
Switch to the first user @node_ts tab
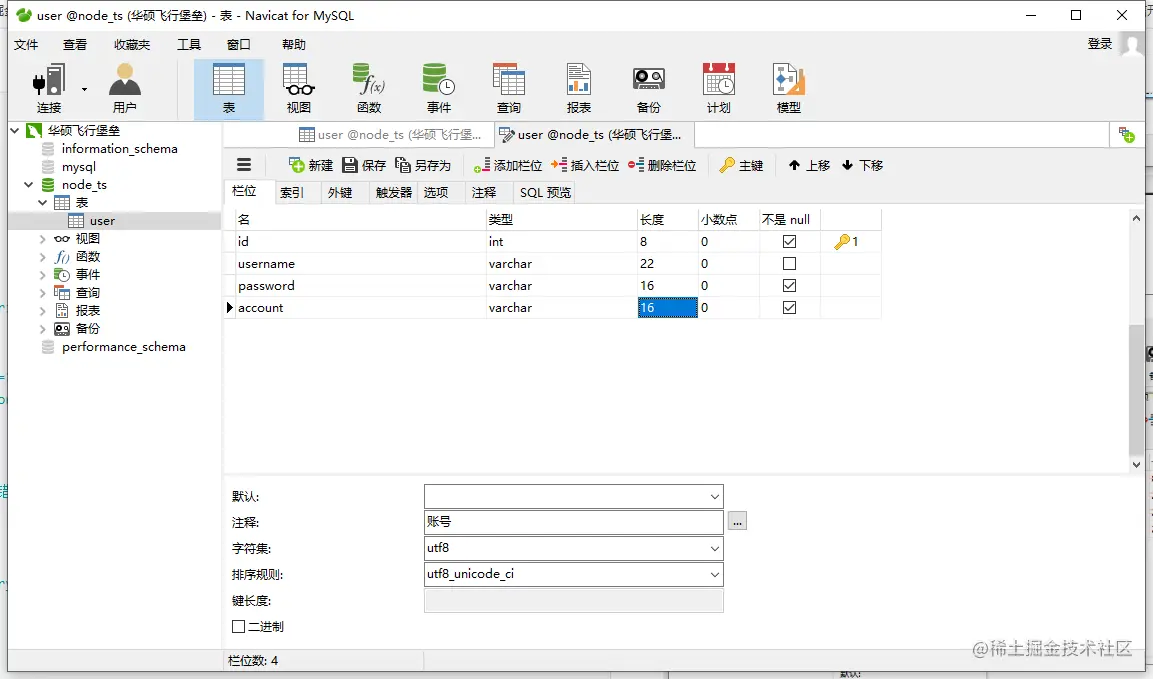390,135
